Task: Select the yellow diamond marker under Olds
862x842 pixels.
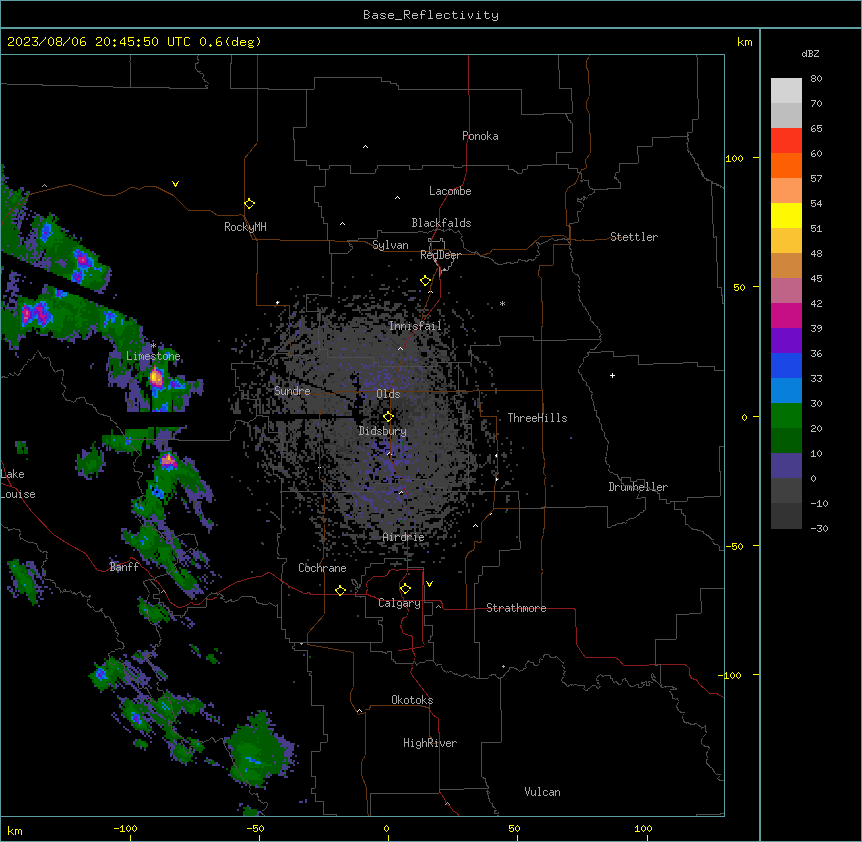Action: (x=388, y=416)
